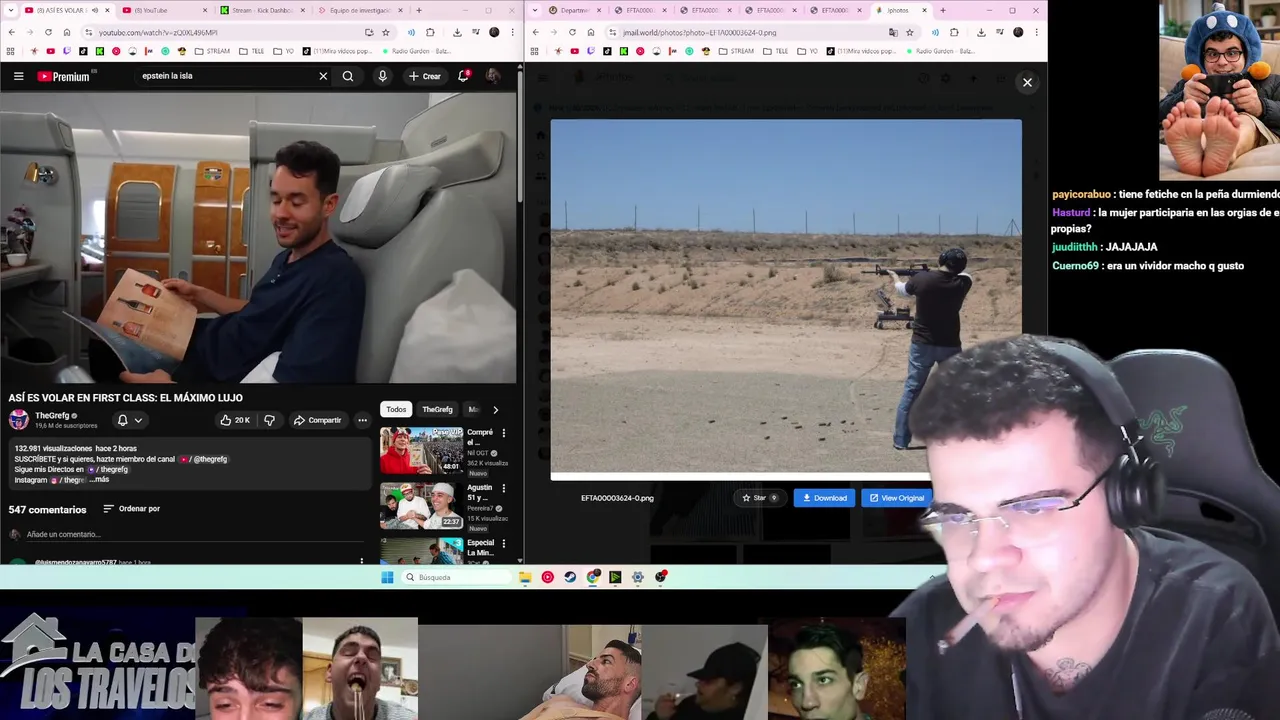Open home page in Jphotos browser window
The height and width of the screenshot is (720, 1280).
point(591,32)
